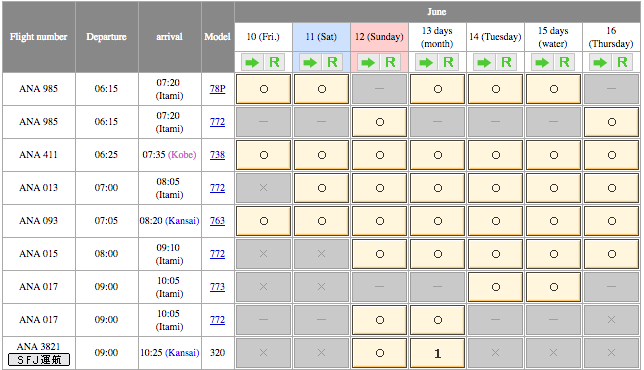Click the SFJ運航 badge under ANA 3821
Image resolution: width=644 pixels, height=370 pixels.
(39, 360)
